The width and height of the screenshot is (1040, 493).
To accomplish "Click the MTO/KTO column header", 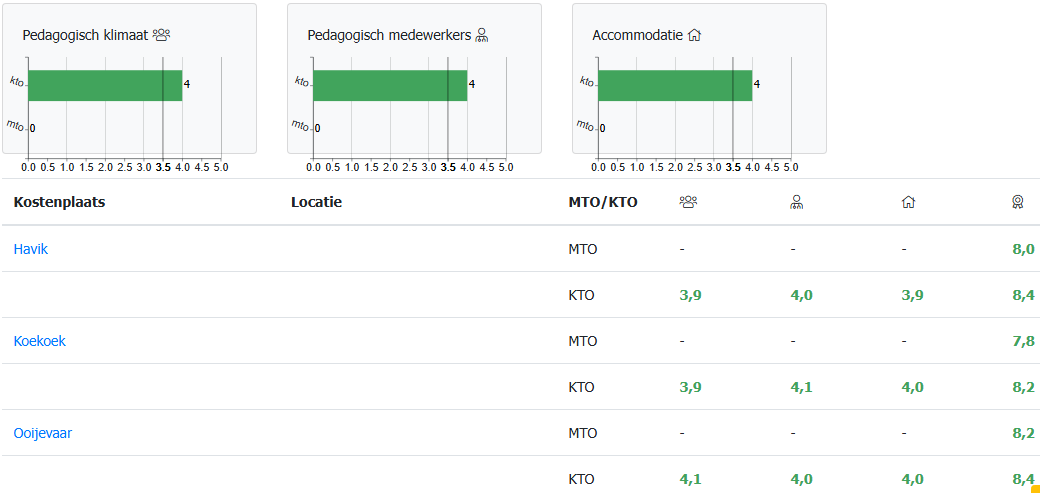I will [x=603, y=202].
